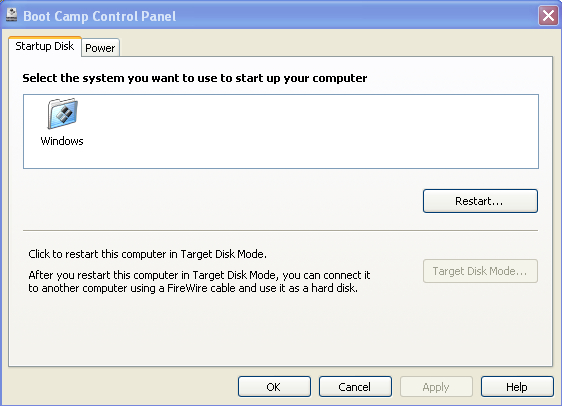Click the grayed-out Apply button
562x406 pixels.
pyautogui.click(x=436, y=387)
